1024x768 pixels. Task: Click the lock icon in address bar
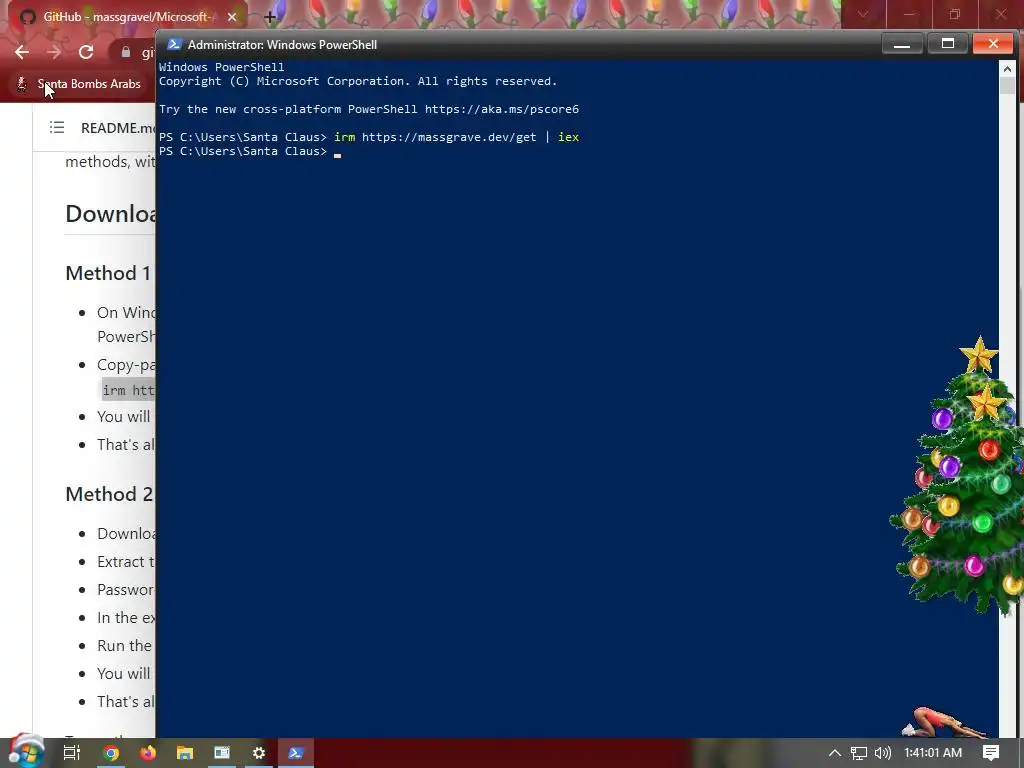125,52
